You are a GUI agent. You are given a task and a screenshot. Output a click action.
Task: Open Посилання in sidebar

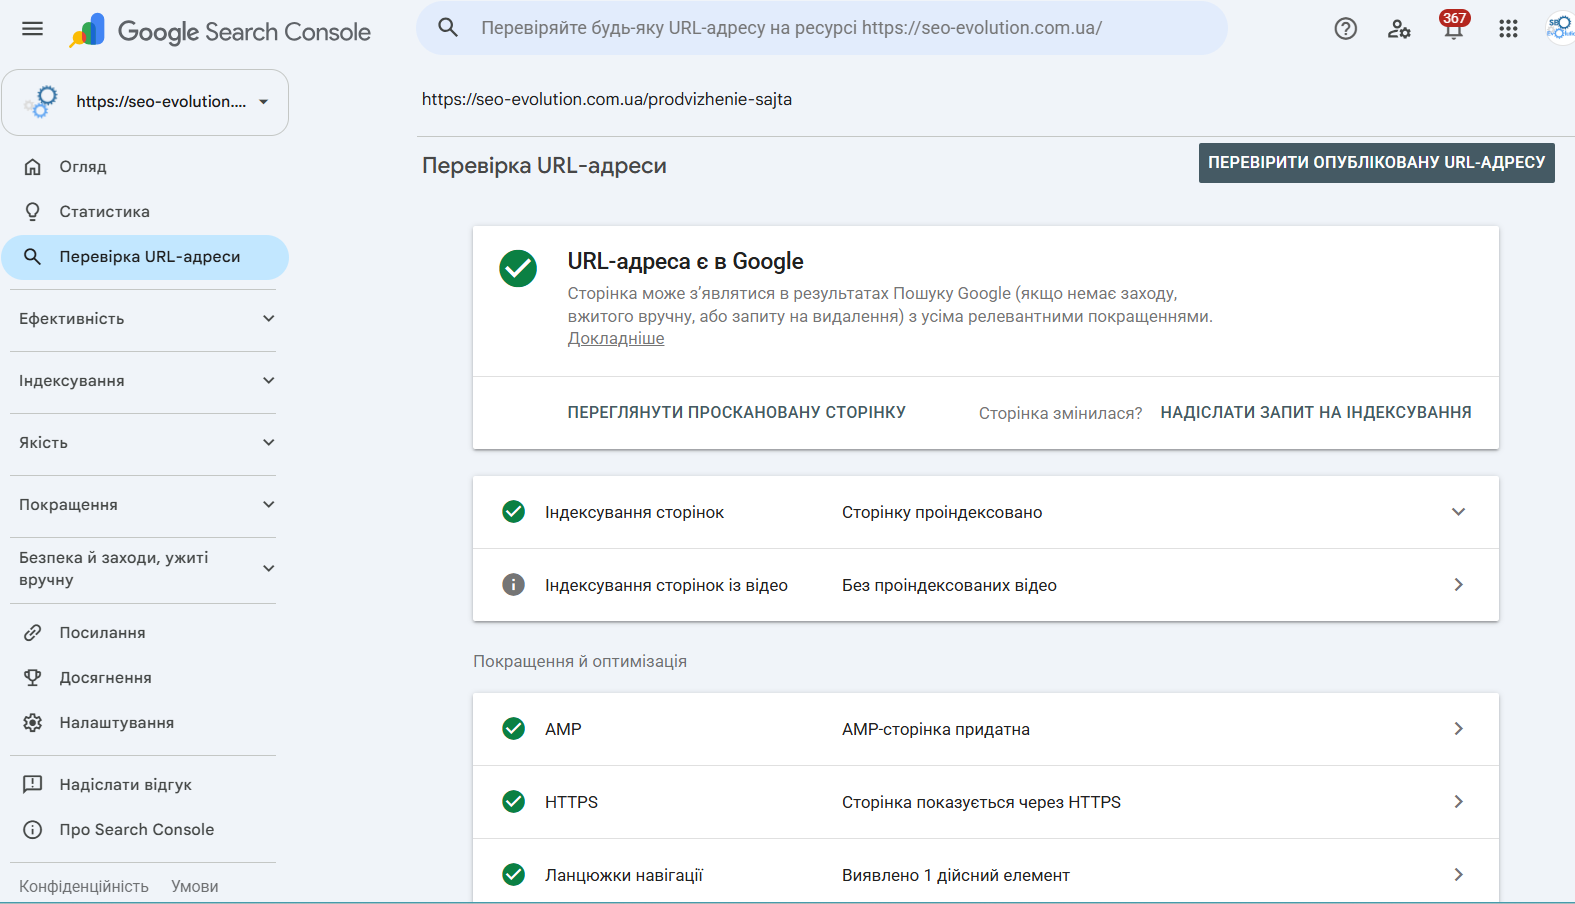[x=145, y=633]
